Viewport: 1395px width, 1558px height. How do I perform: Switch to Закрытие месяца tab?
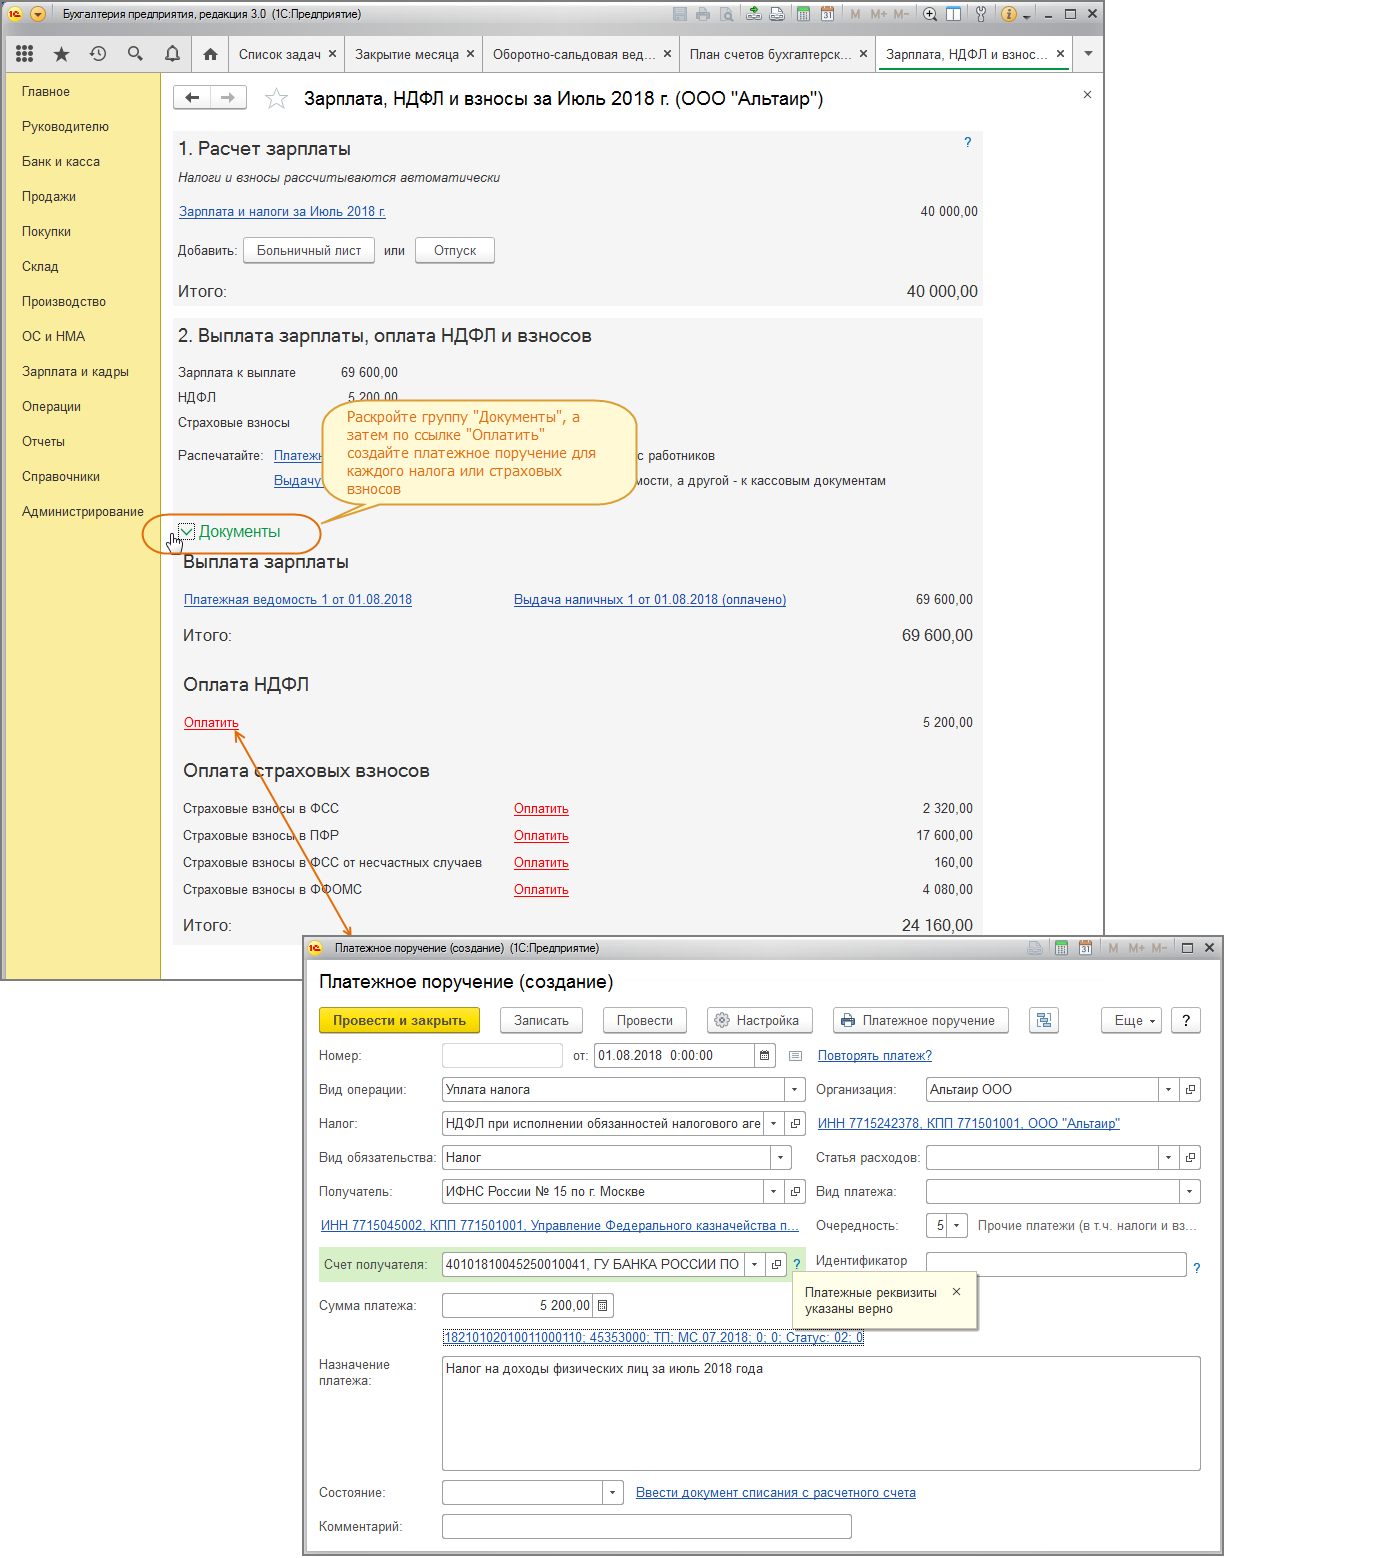[406, 54]
